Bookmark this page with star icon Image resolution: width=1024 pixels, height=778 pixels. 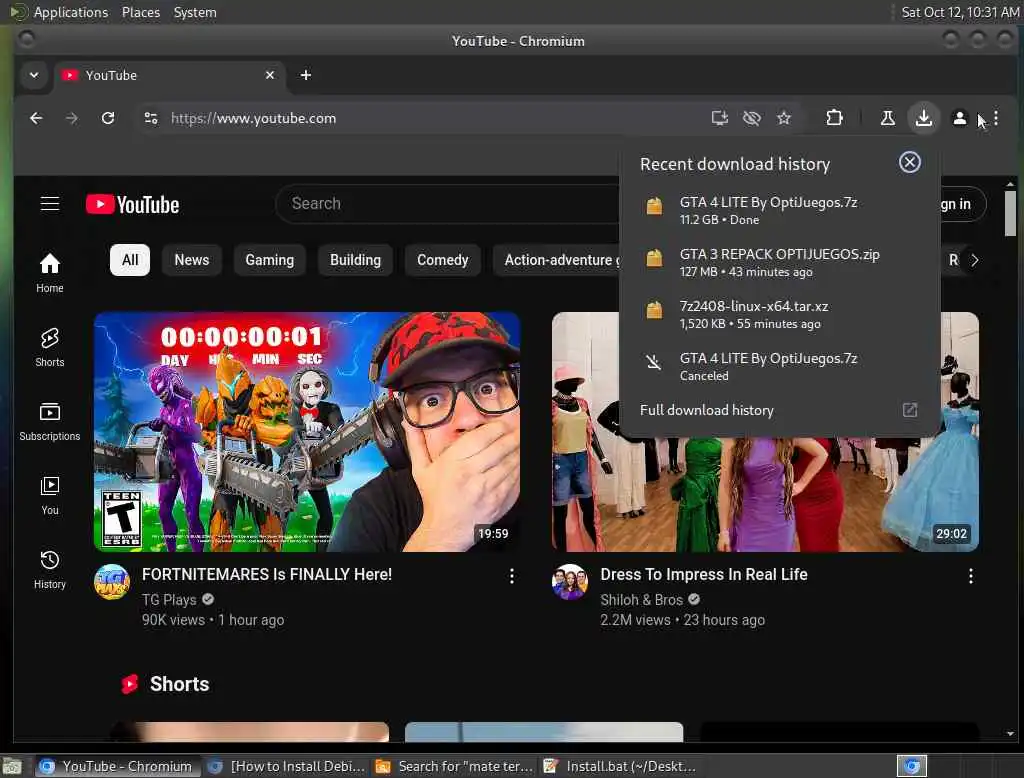point(784,118)
